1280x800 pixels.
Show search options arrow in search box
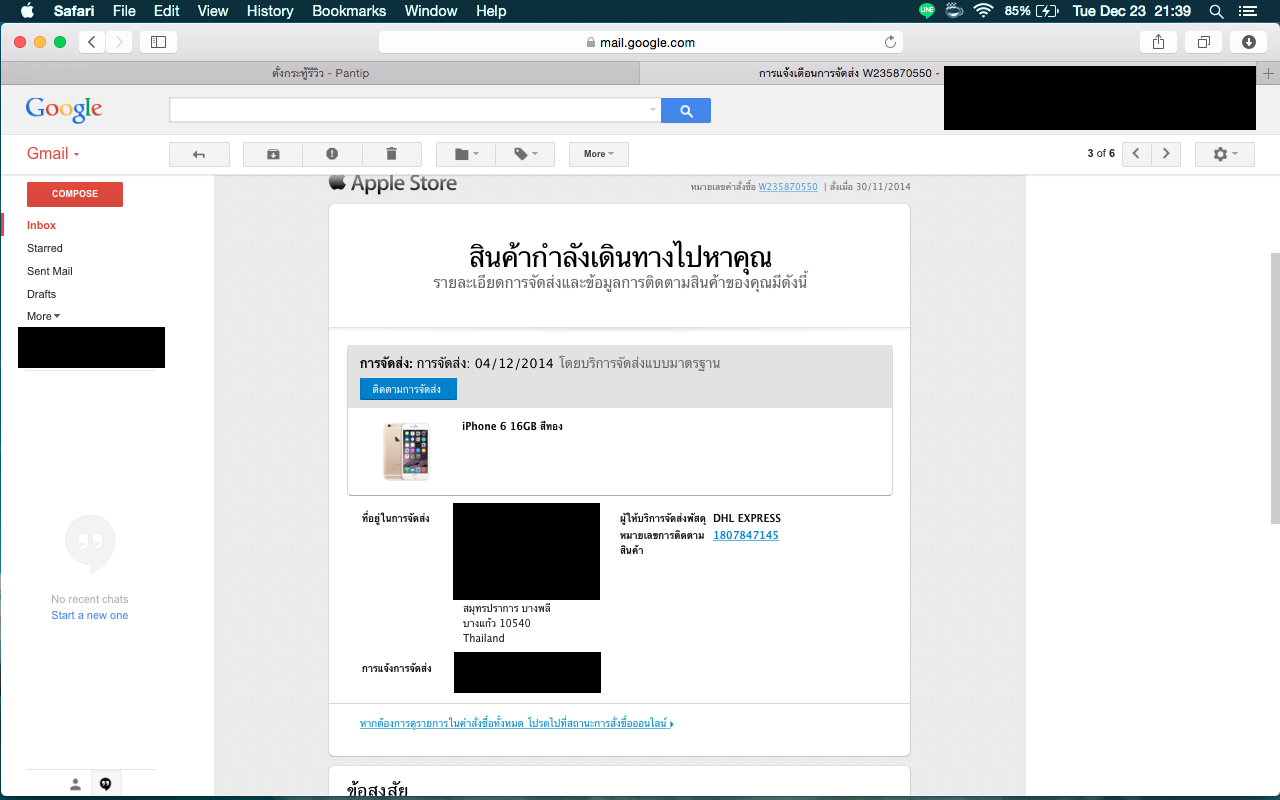click(653, 110)
